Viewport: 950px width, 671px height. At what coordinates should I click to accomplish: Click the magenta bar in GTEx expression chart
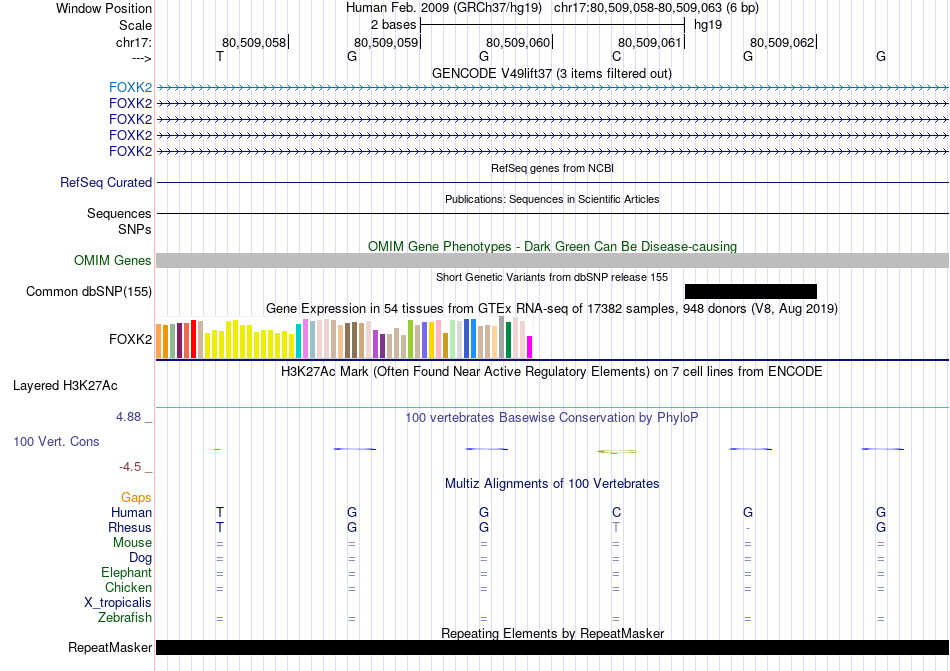[530, 346]
